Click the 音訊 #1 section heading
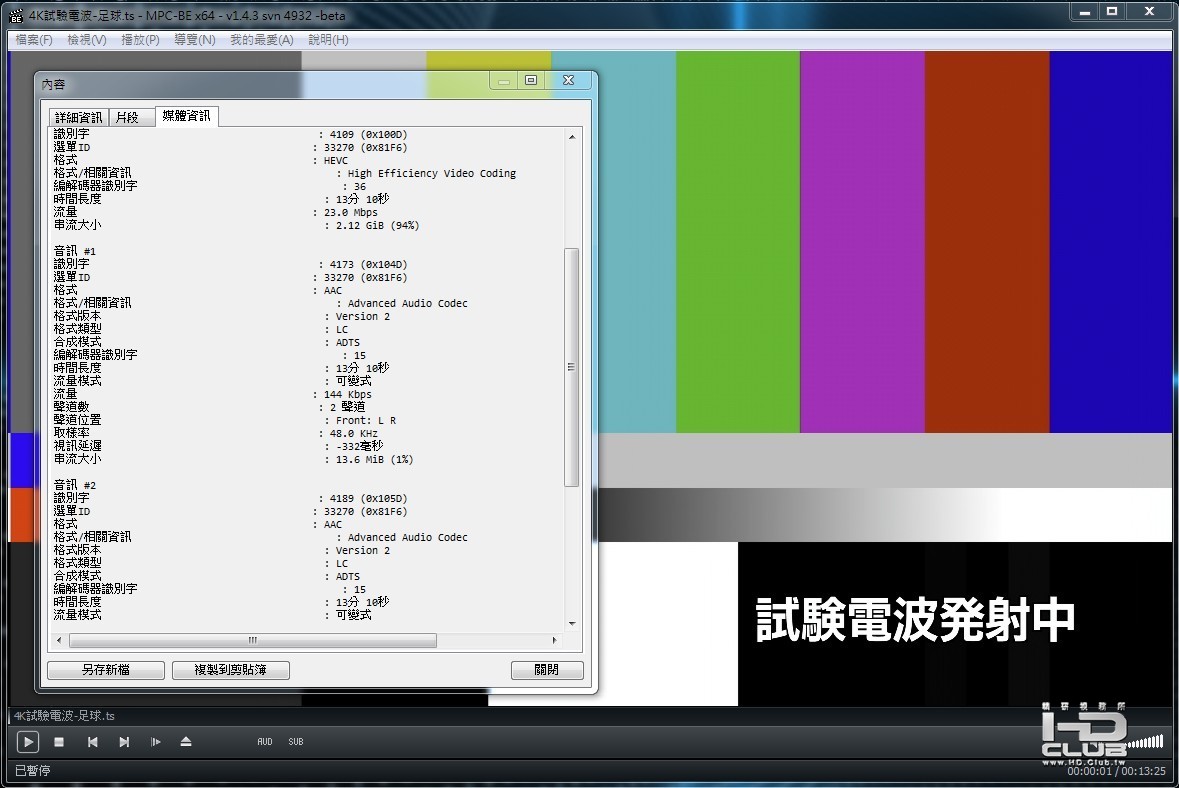 (74, 251)
